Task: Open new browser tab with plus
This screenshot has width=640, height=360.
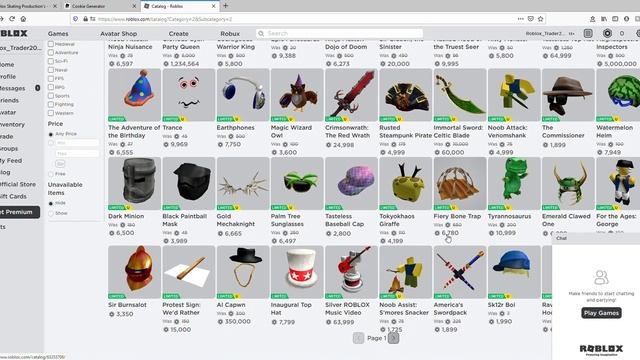Action: click(225, 6)
